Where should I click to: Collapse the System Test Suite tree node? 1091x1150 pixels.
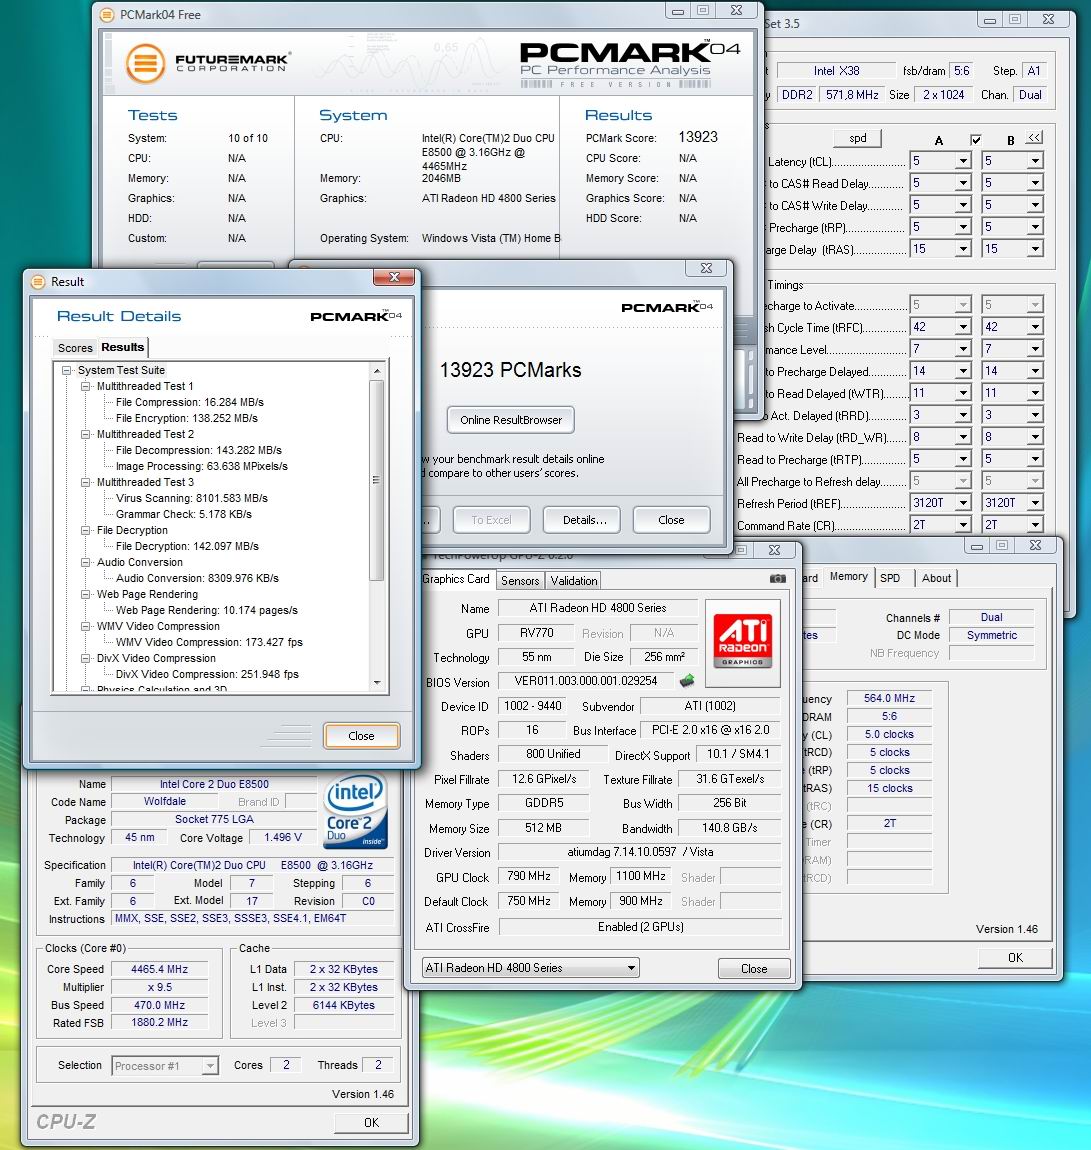67,370
